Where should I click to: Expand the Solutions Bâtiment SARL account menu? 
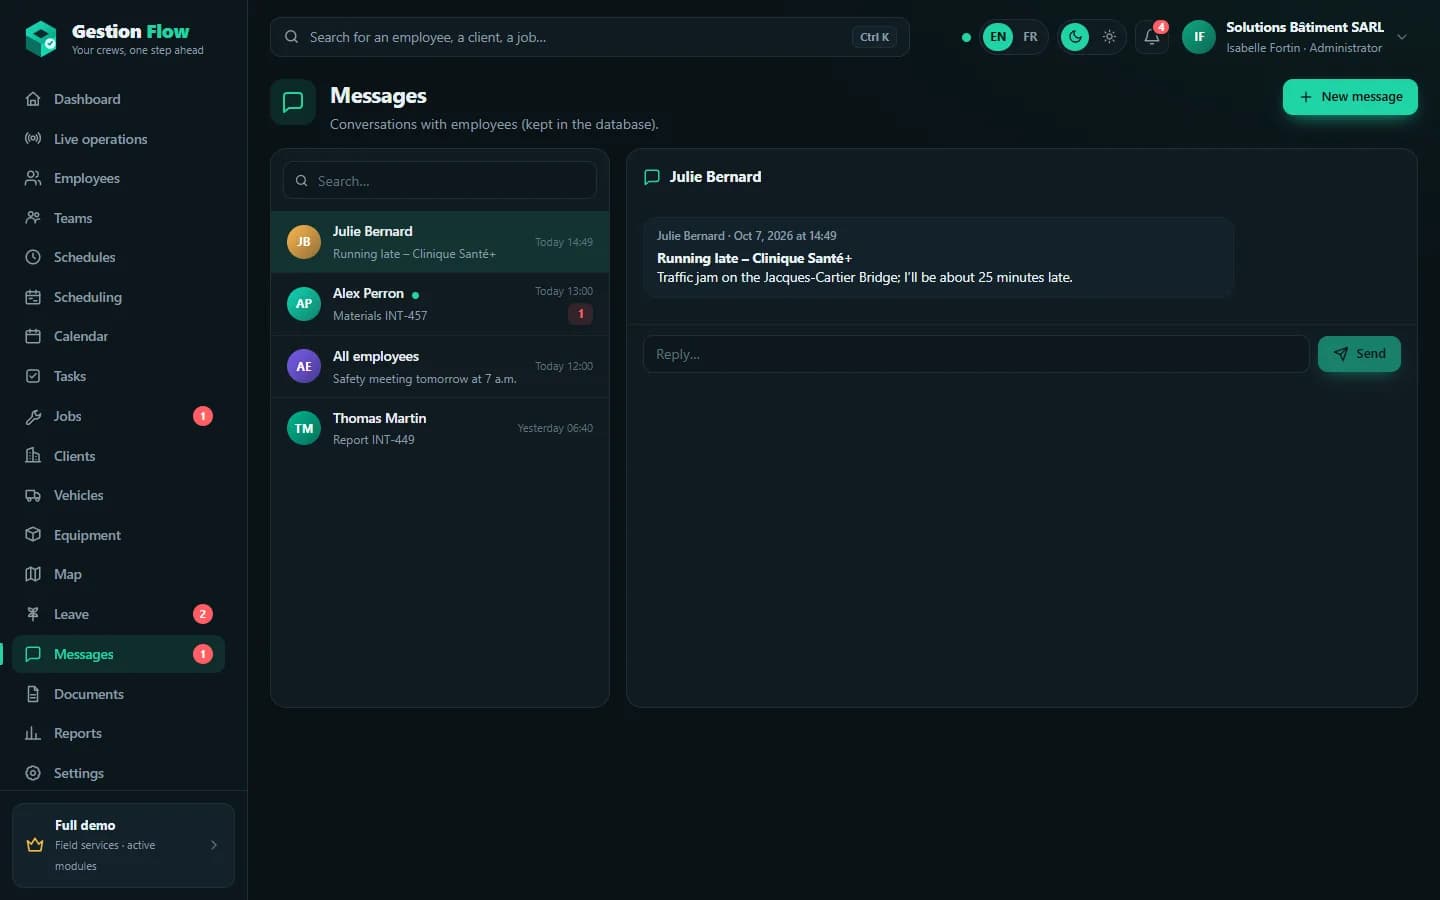[1296, 37]
